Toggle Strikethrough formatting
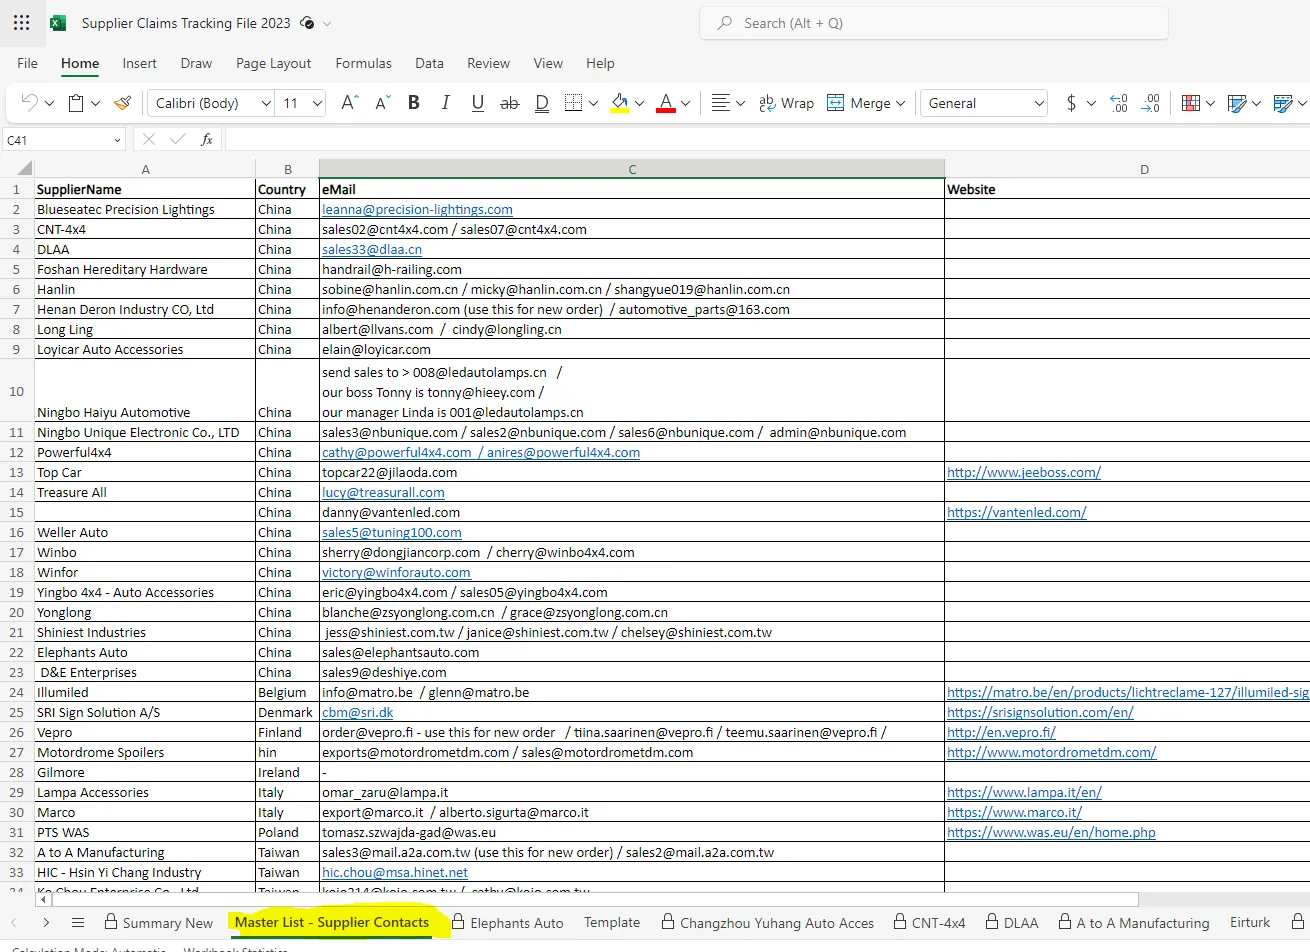The width and height of the screenshot is (1310, 952). (x=510, y=103)
